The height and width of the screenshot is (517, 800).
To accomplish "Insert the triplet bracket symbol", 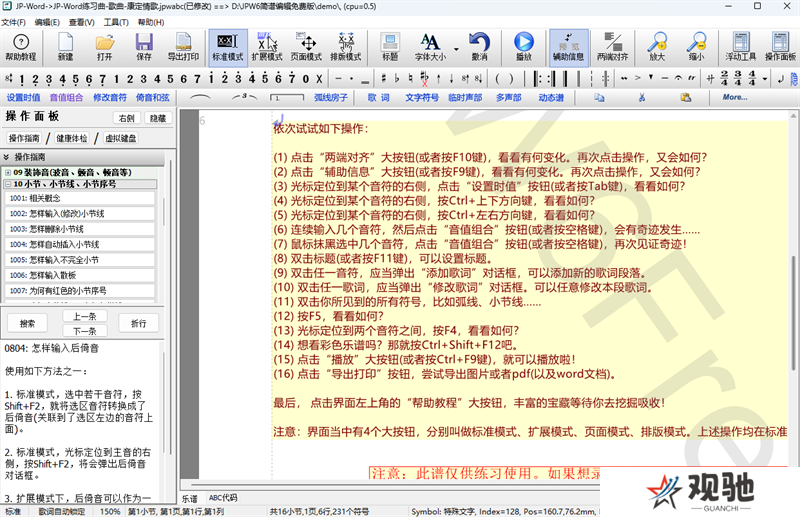I will pos(244,96).
